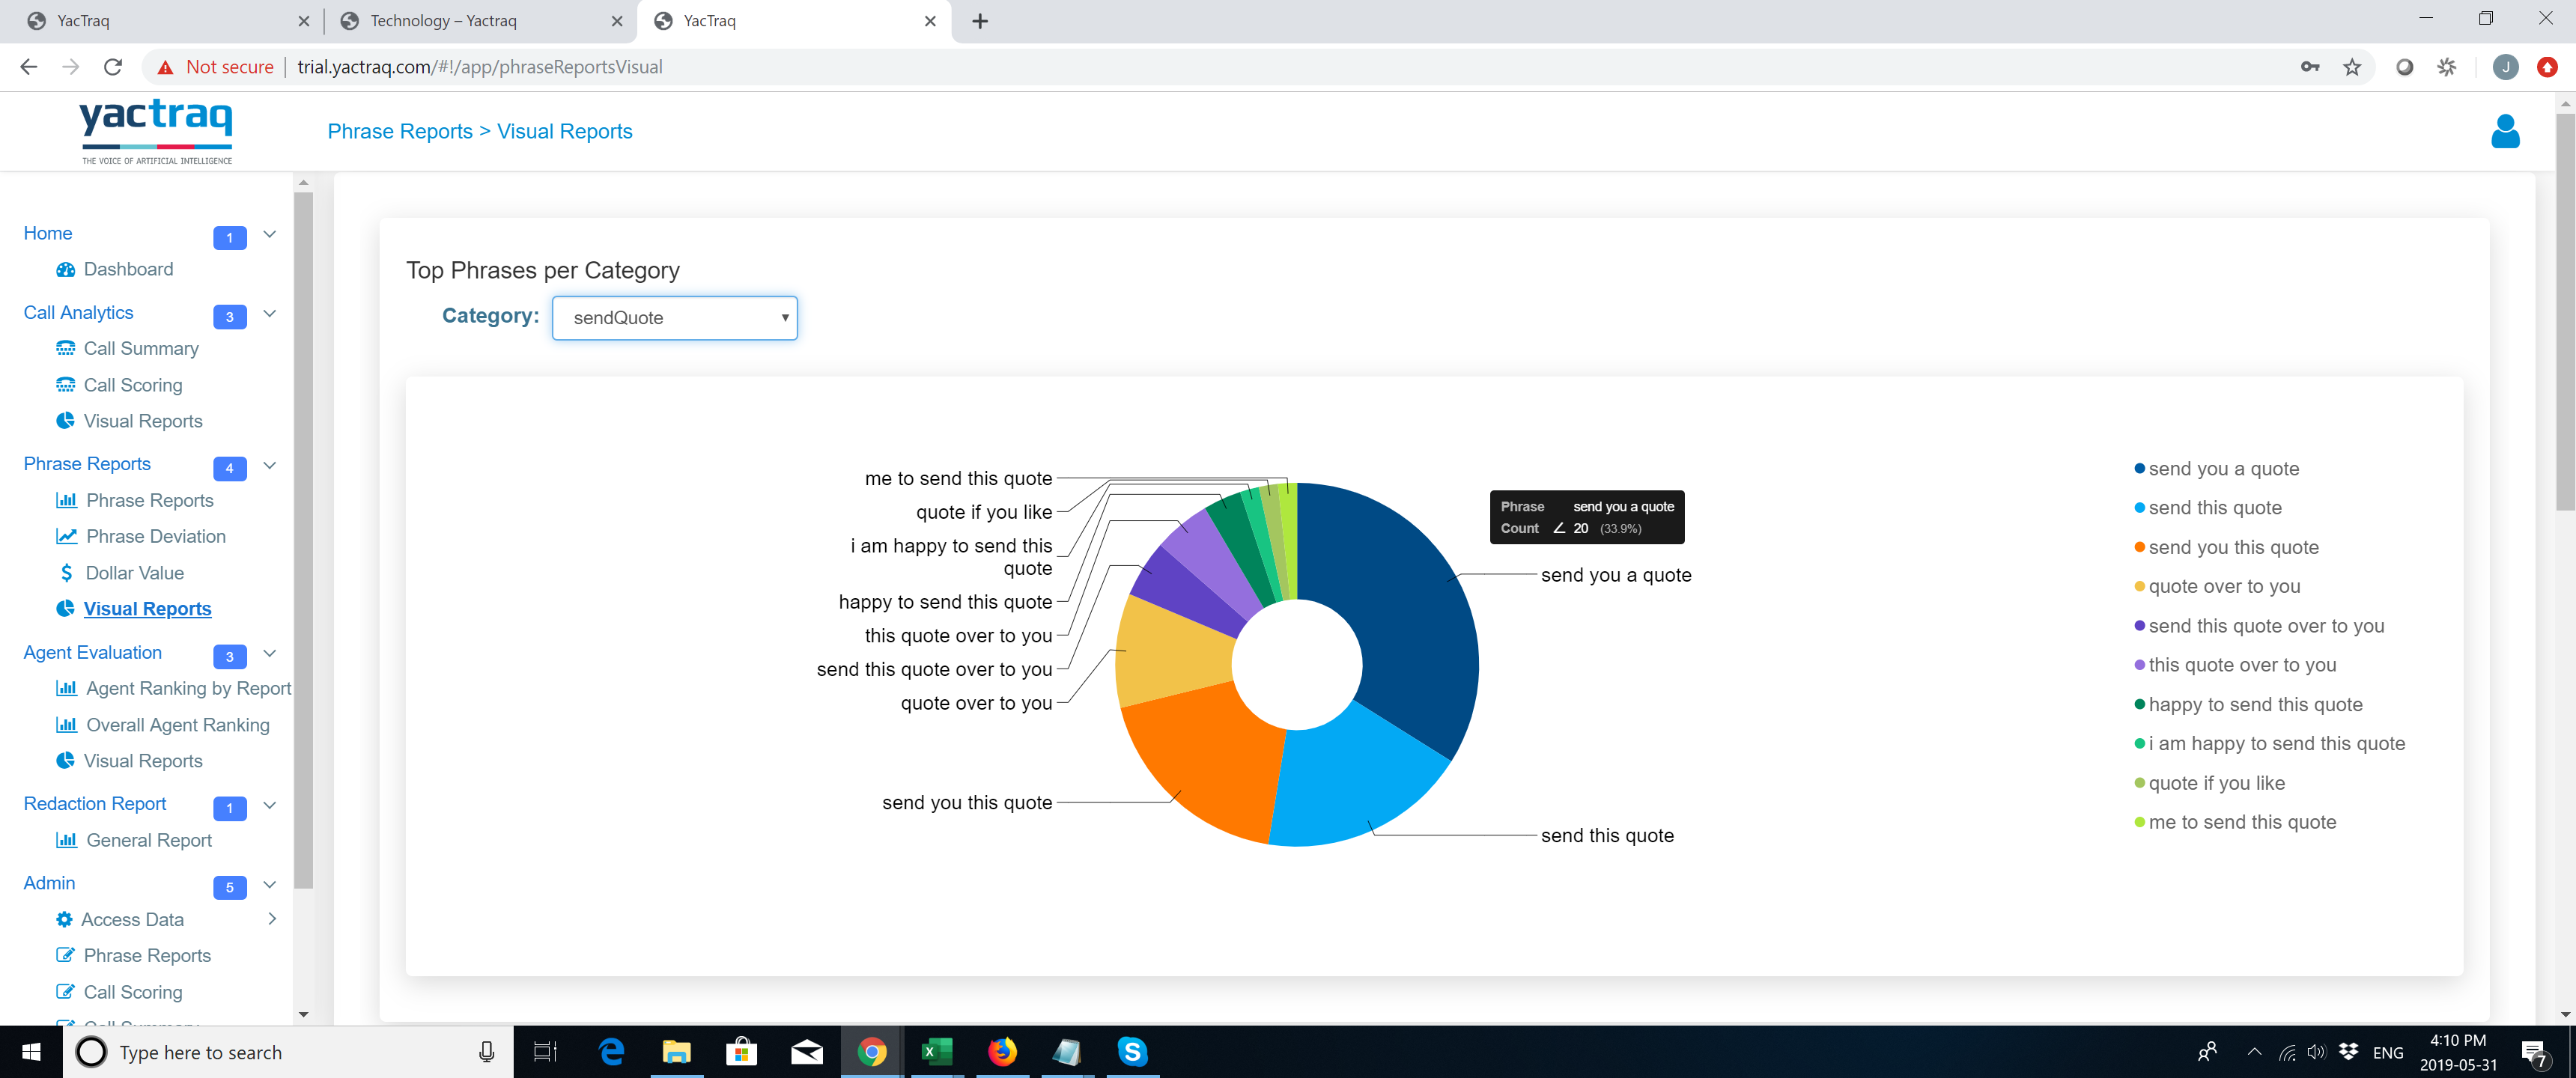Screen dimensions: 2576x1078
Task: Click the bookmark star icon
Action: [x=2352, y=67]
